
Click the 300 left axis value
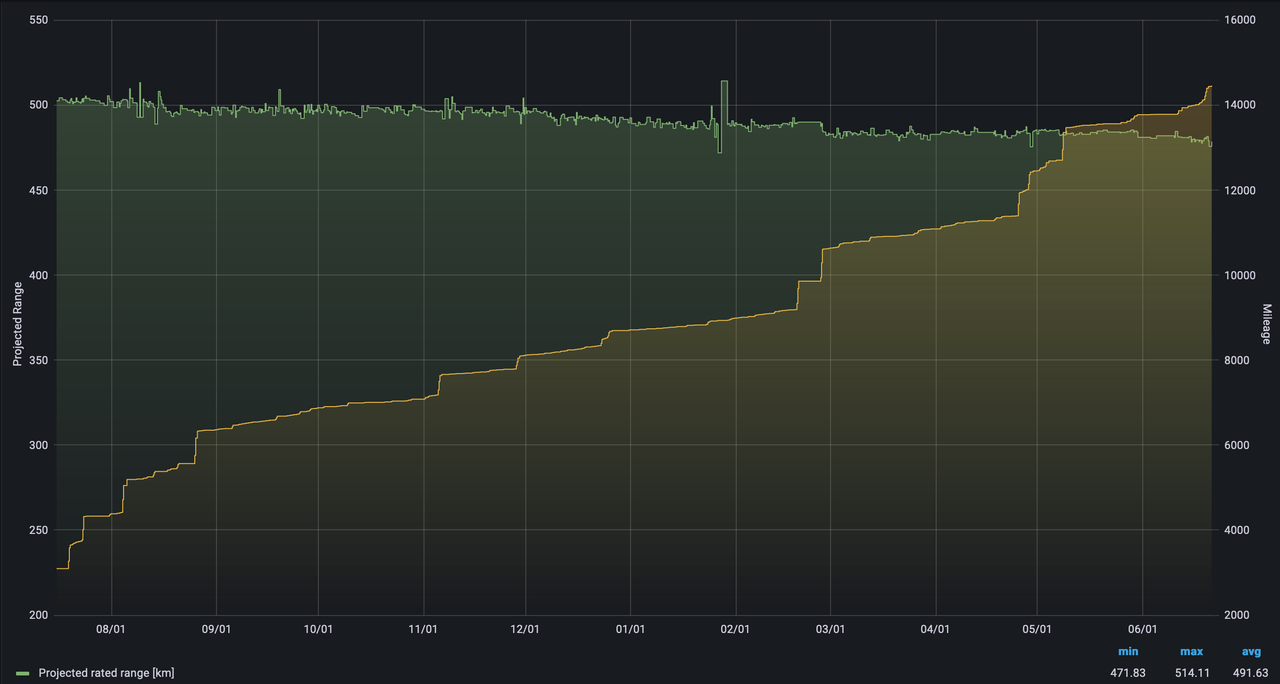click(41, 445)
